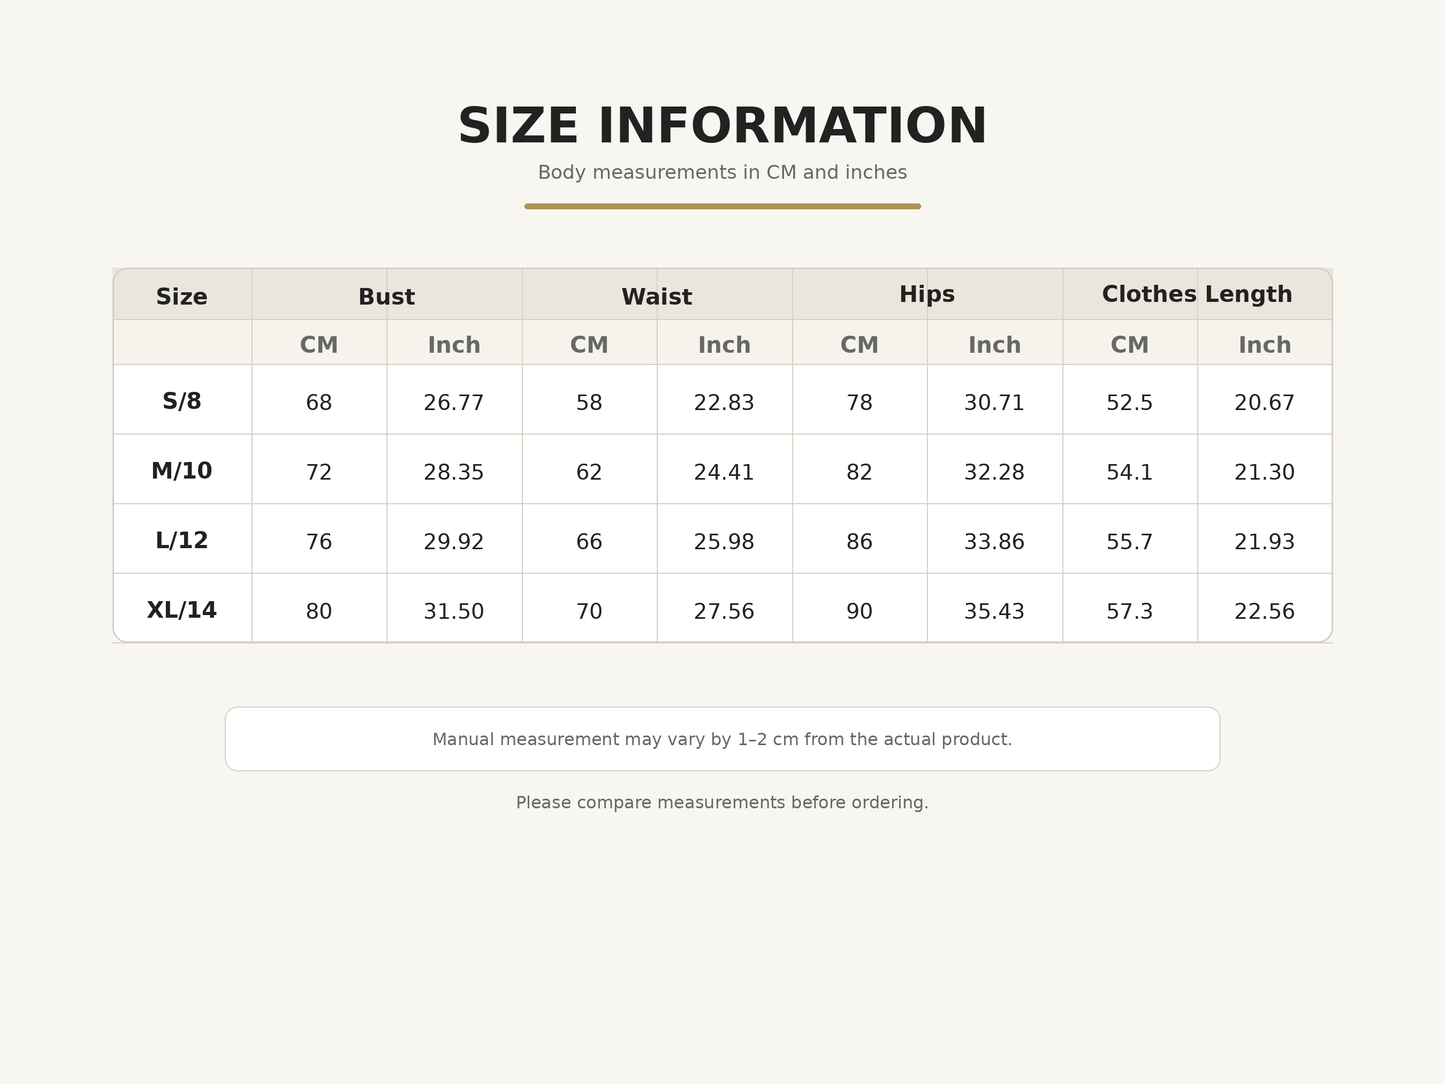Click the 33.86 hips inch cell
Viewport: 1445px width, 1084px height.
click(x=994, y=542)
